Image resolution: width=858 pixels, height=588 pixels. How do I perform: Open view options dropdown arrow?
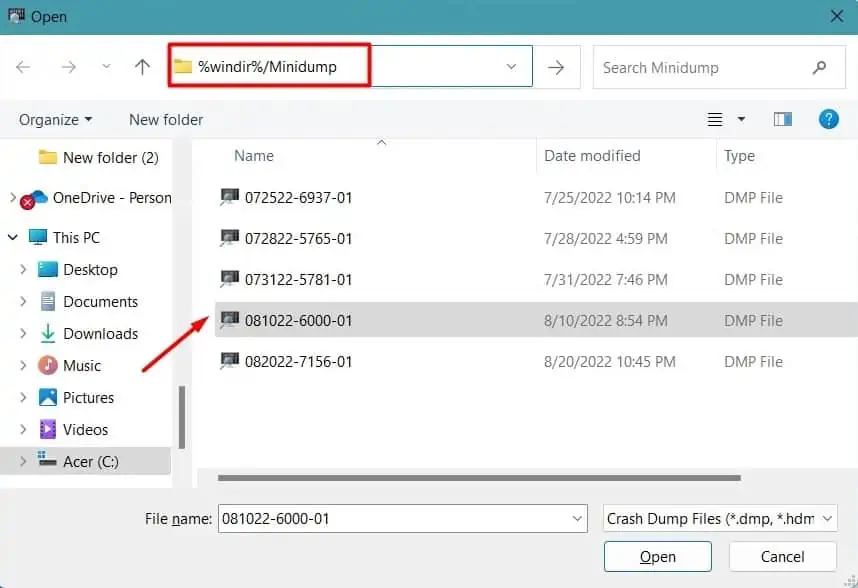point(741,119)
